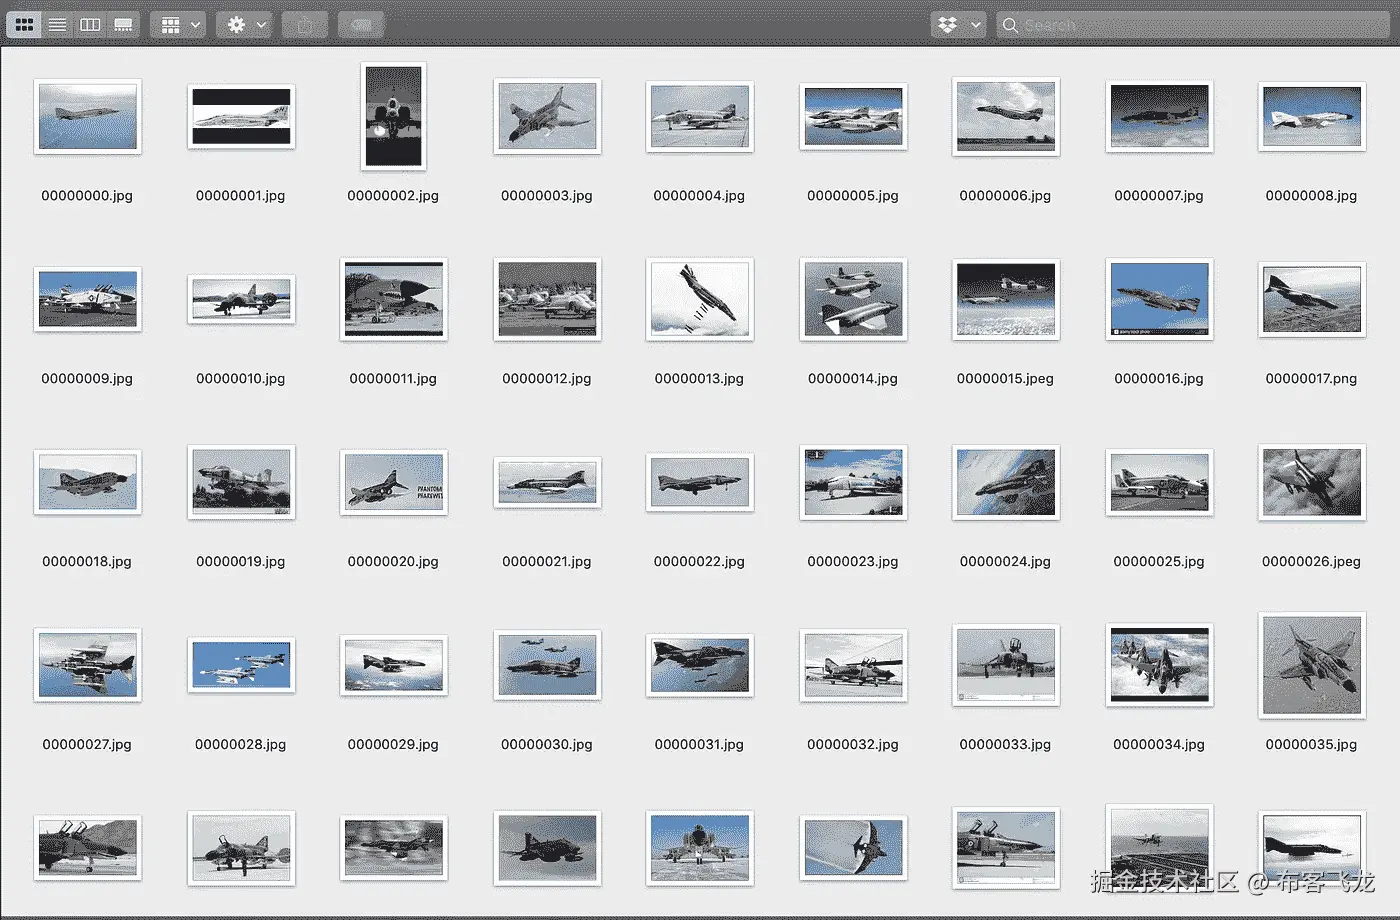Select thumbnail of 00000023.jpg
Viewport: 1400px width, 920px height.
click(x=853, y=482)
